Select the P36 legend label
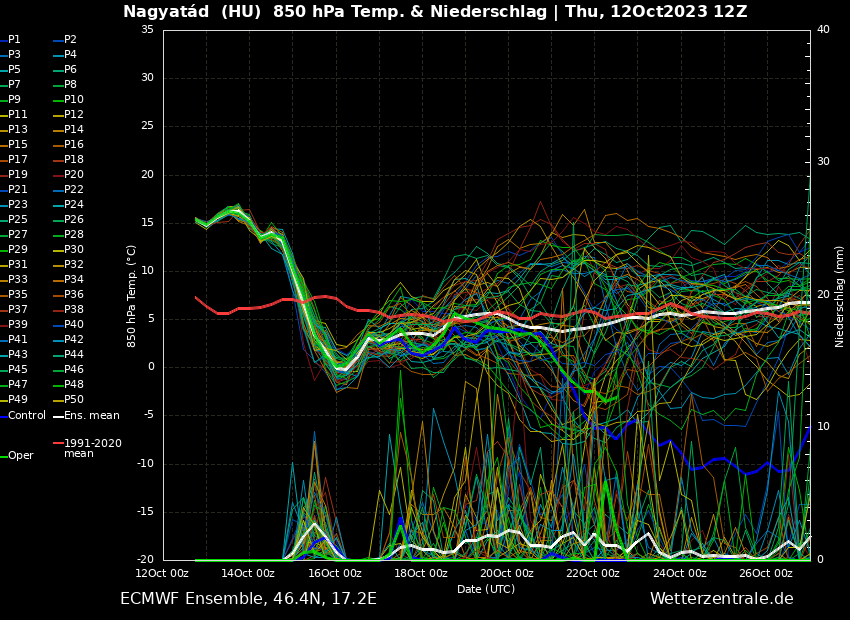This screenshot has height=620, width=850. (74, 295)
